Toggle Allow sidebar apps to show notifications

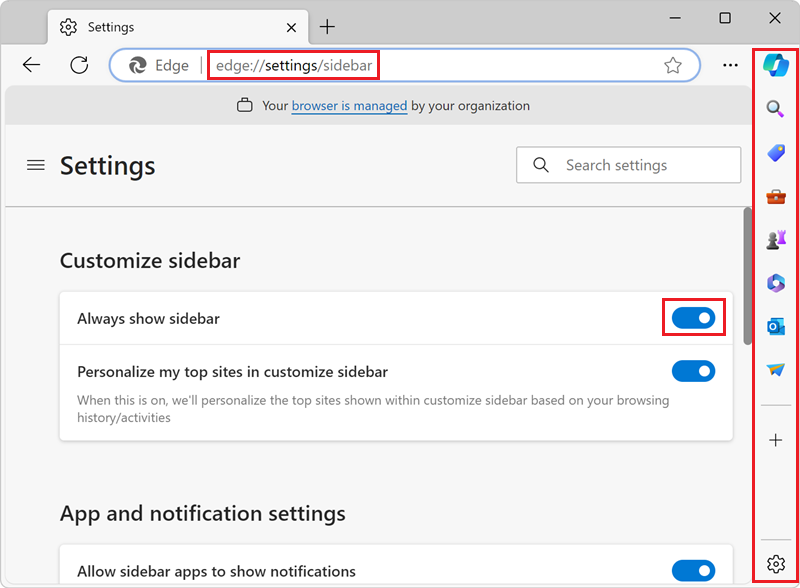(694, 570)
